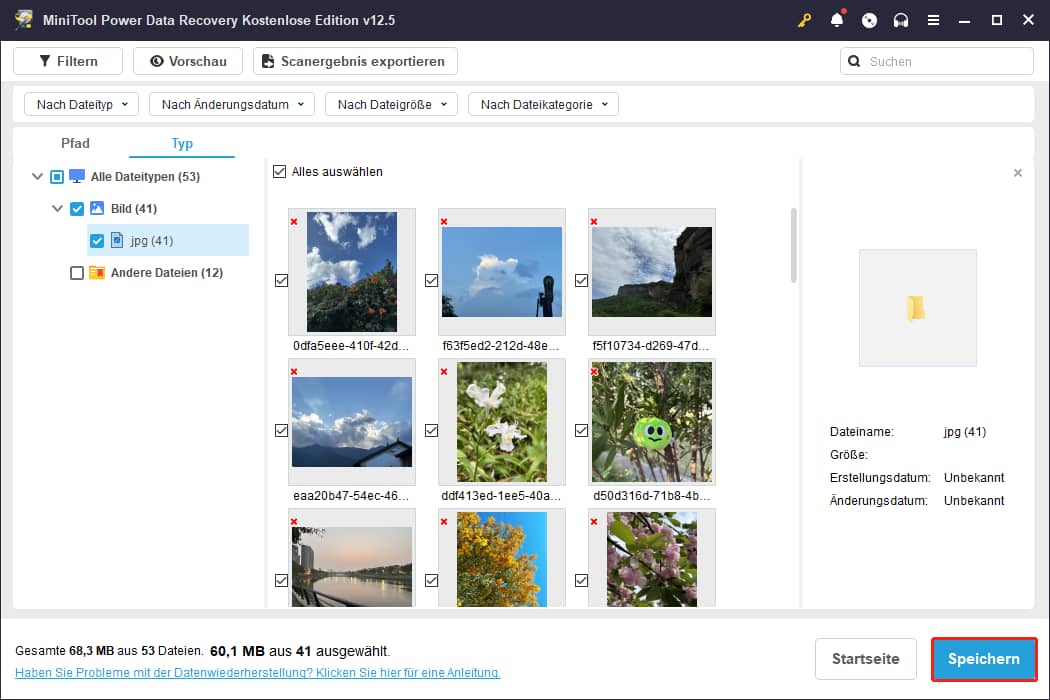Select the f5f10734-d269-47d cliff thumbnail
1050x700 pixels.
(652, 272)
